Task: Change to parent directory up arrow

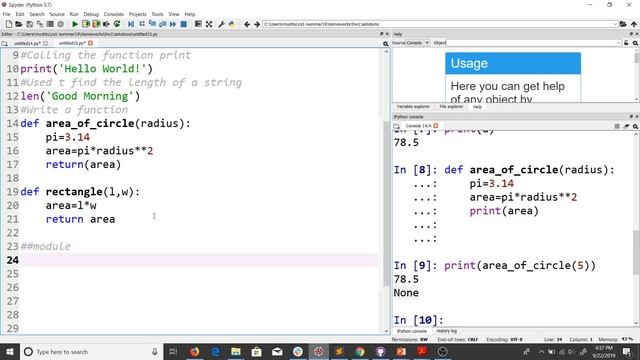Action: [634, 24]
